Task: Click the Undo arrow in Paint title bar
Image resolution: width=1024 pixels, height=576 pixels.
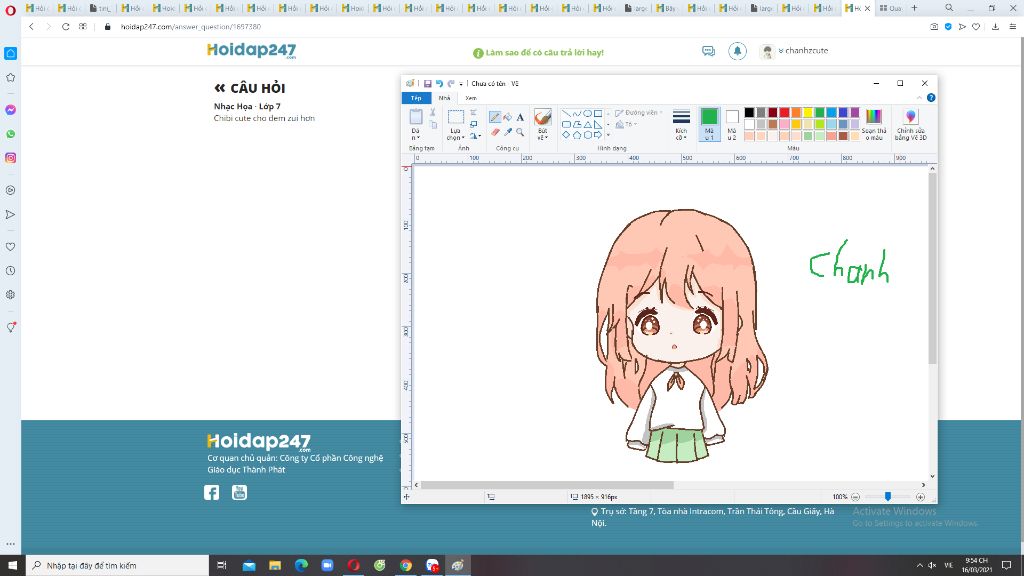Action: (x=439, y=84)
